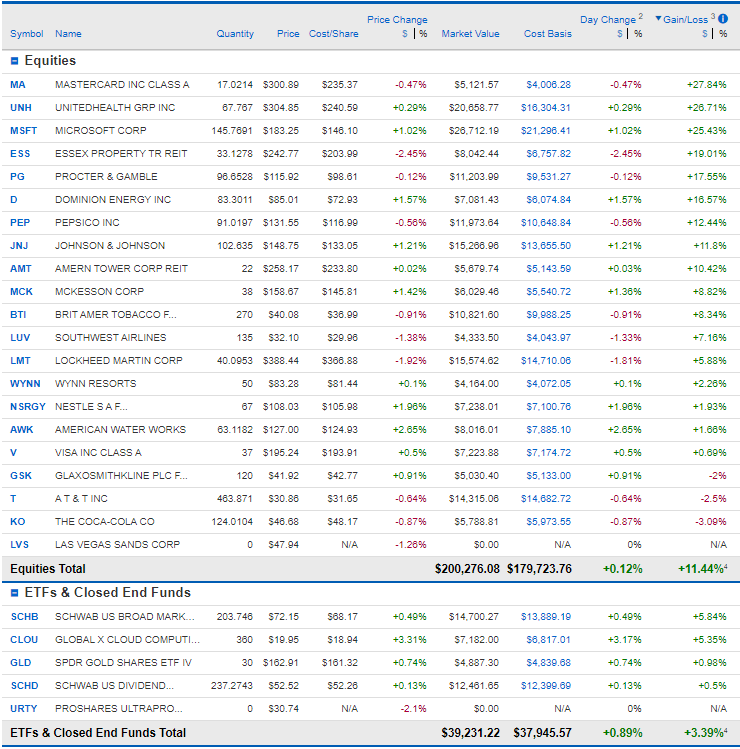Open the SCHB symbol link
Viewport: 740px width, 749px height.
pyautogui.click(x=24, y=617)
